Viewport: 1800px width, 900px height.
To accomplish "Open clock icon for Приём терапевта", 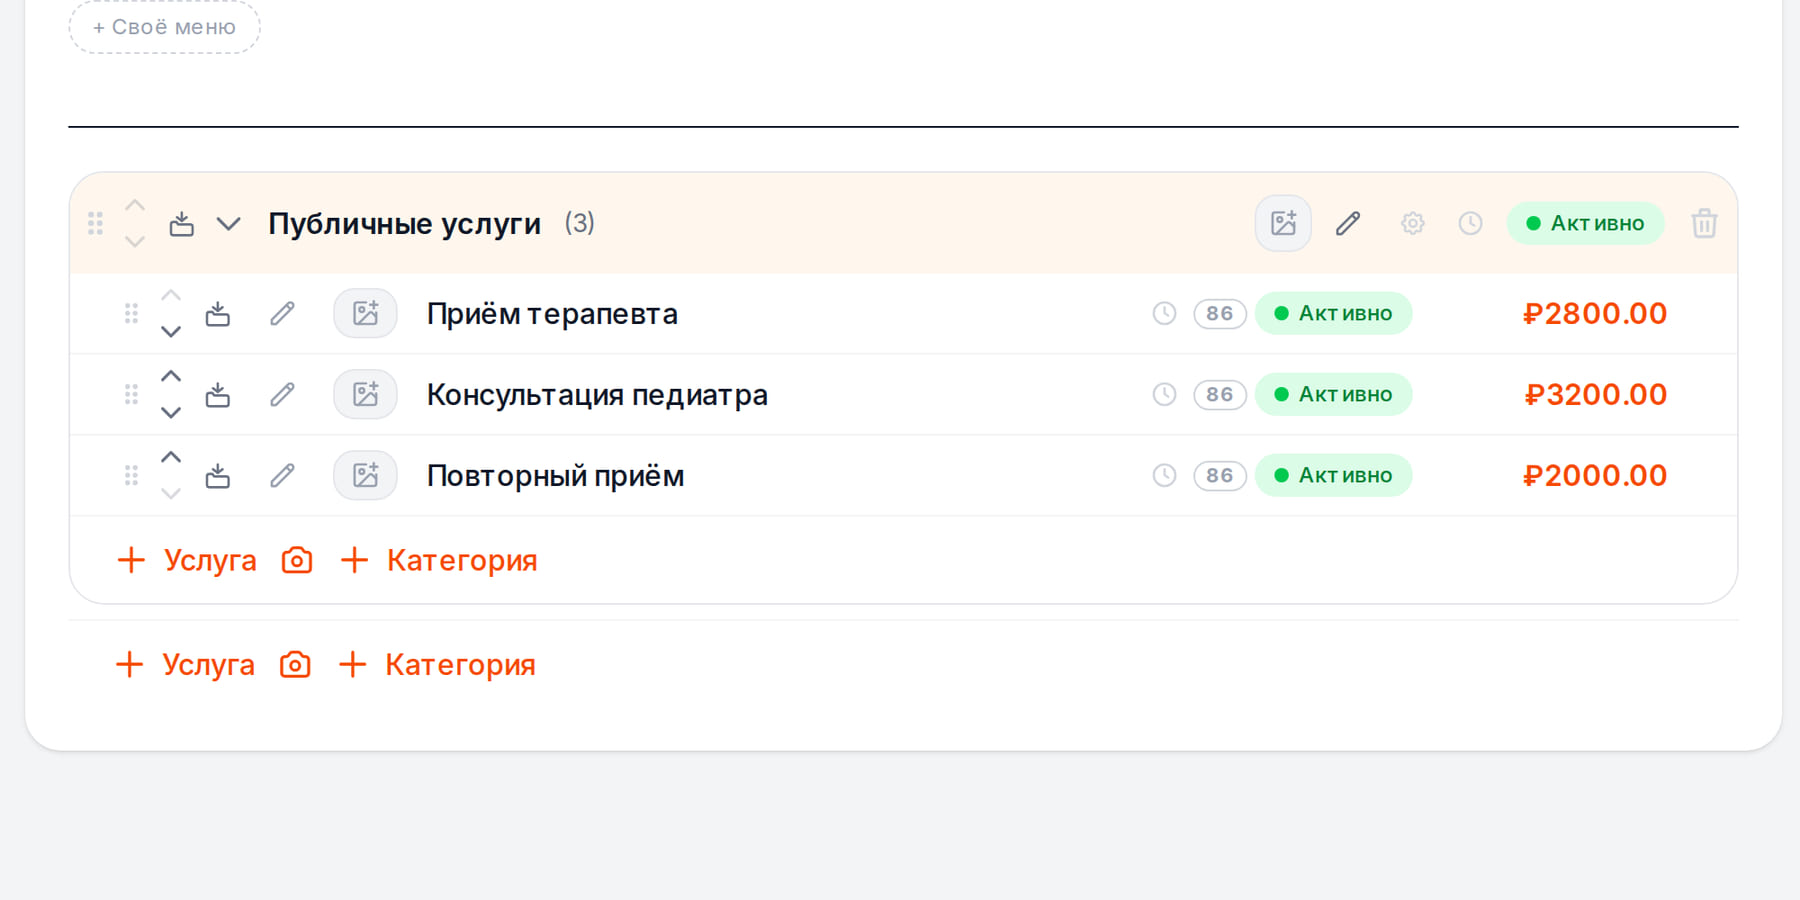I will (1164, 313).
